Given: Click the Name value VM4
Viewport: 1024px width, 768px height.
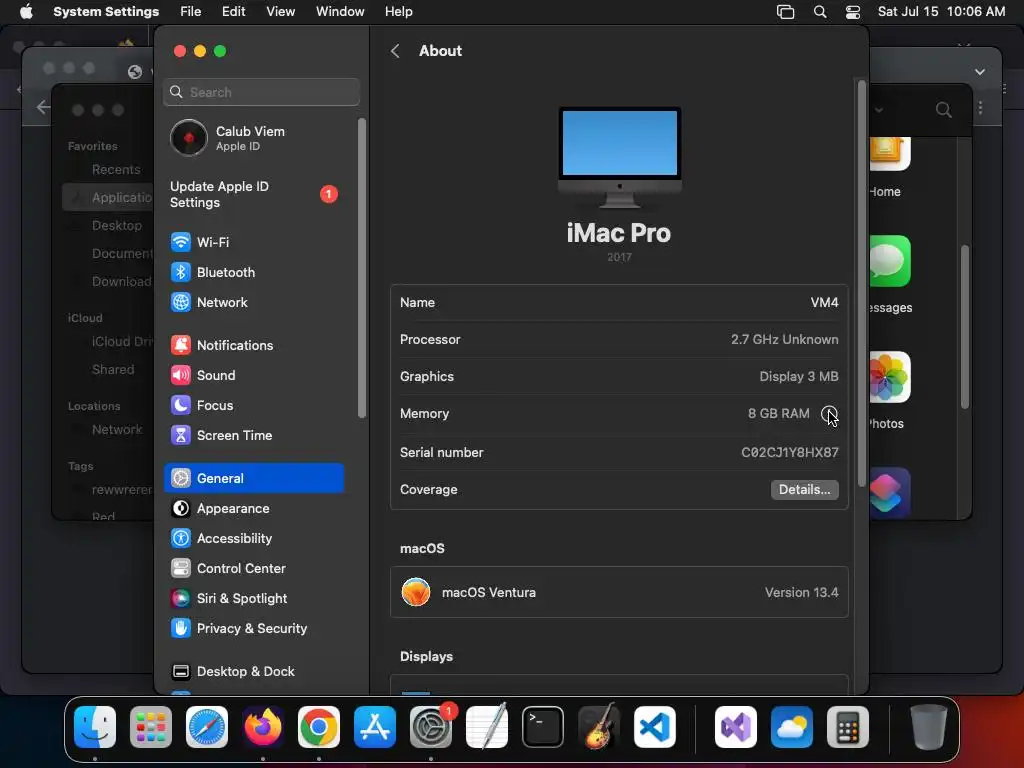Looking at the screenshot, I should (824, 302).
